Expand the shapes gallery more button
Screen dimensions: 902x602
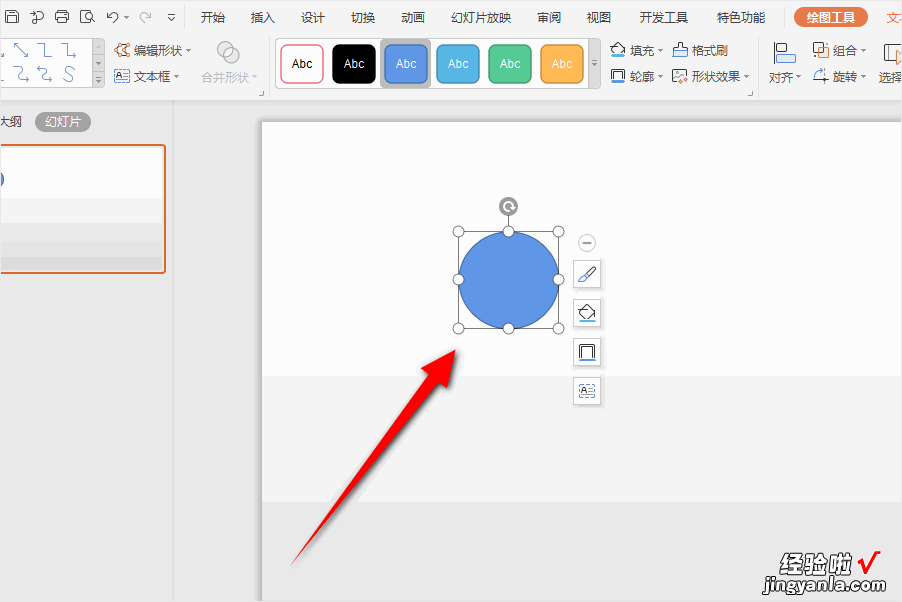(98, 81)
